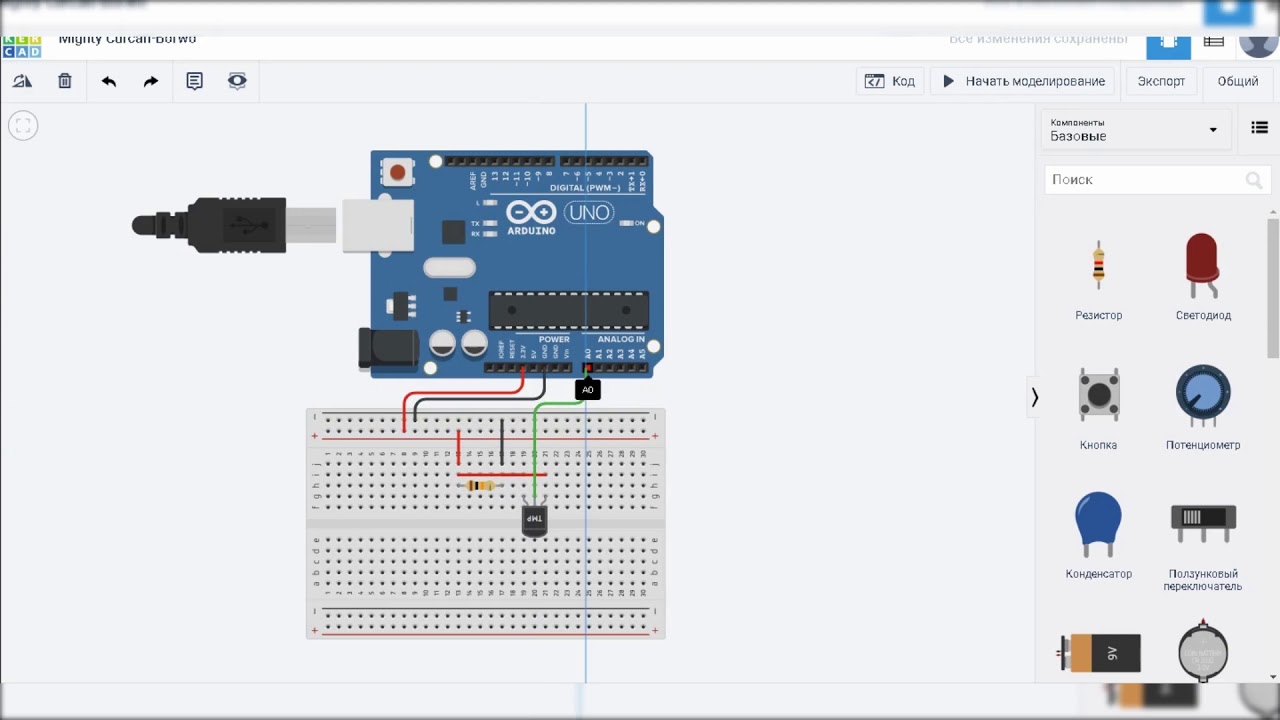This screenshot has width=1280, height=720.
Task: Toggle notes visibility eye icon
Action: coord(237,81)
